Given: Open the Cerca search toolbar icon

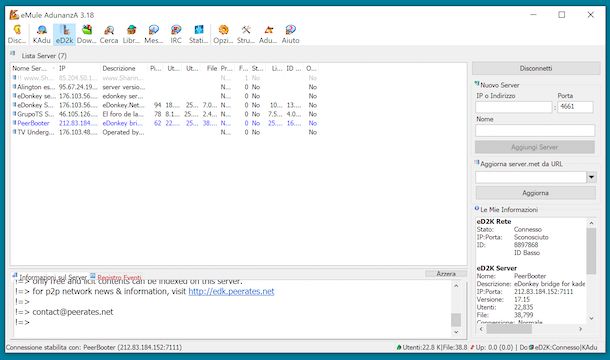Looking at the screenshot, I should [x=109, y=34].
